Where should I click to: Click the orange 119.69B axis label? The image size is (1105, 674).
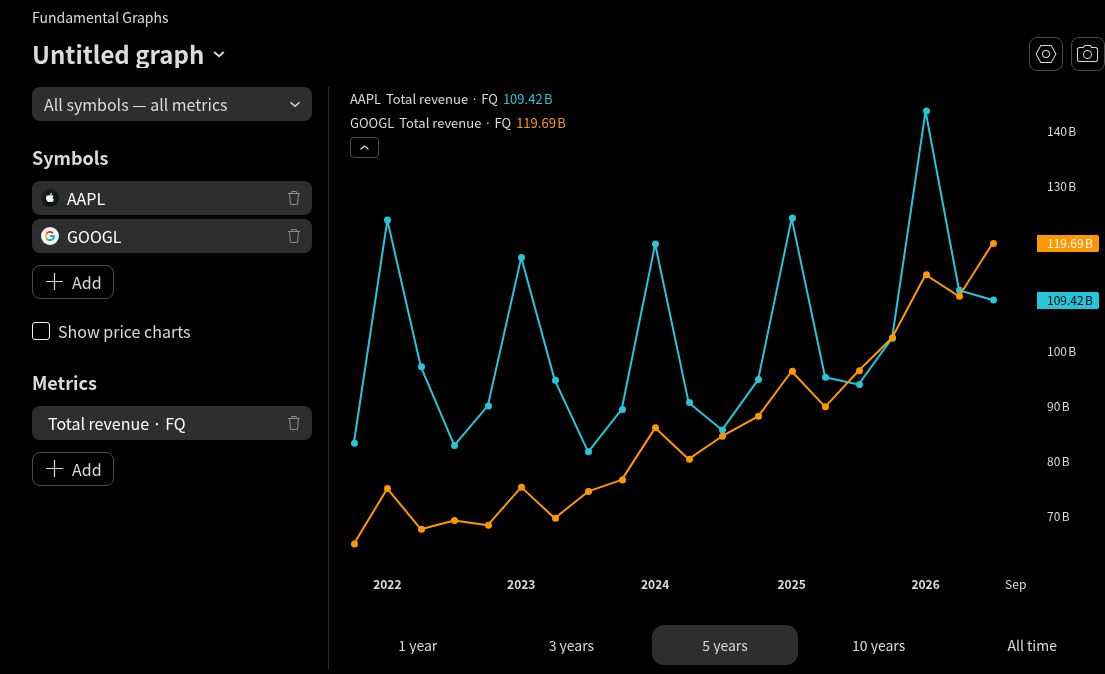(1068, 243)
